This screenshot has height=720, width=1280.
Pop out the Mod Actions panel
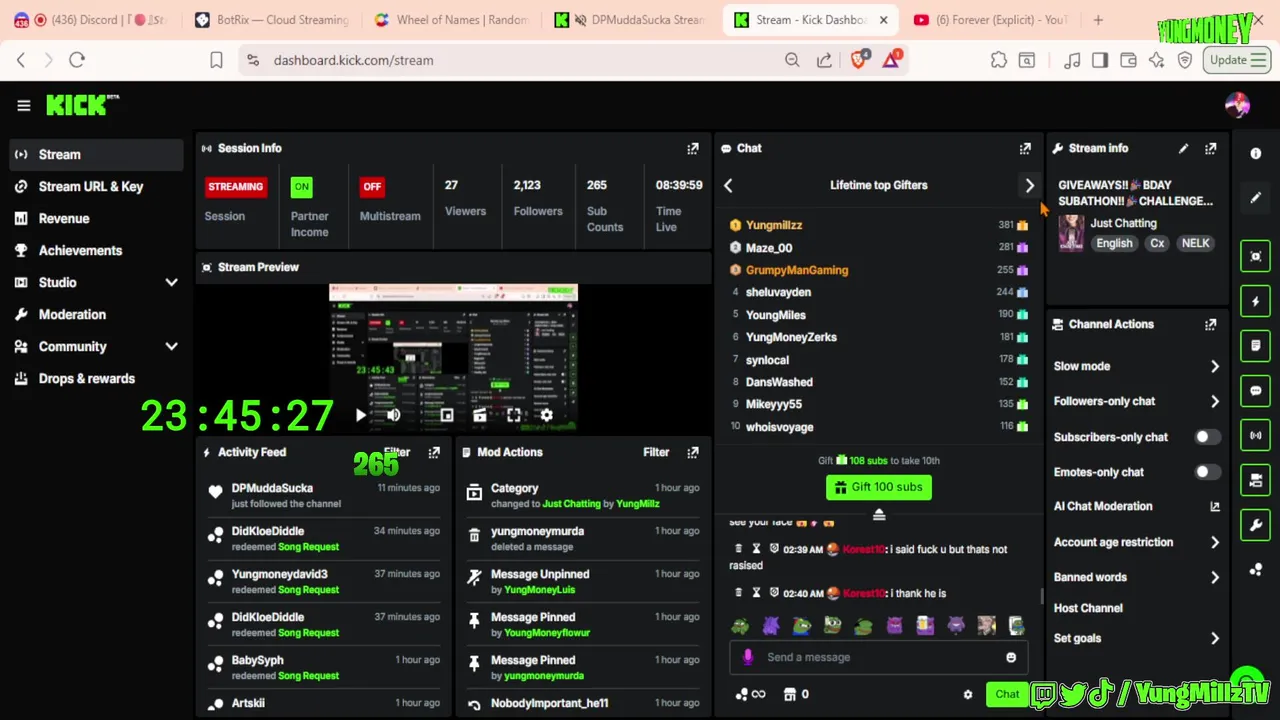point(693,452)
